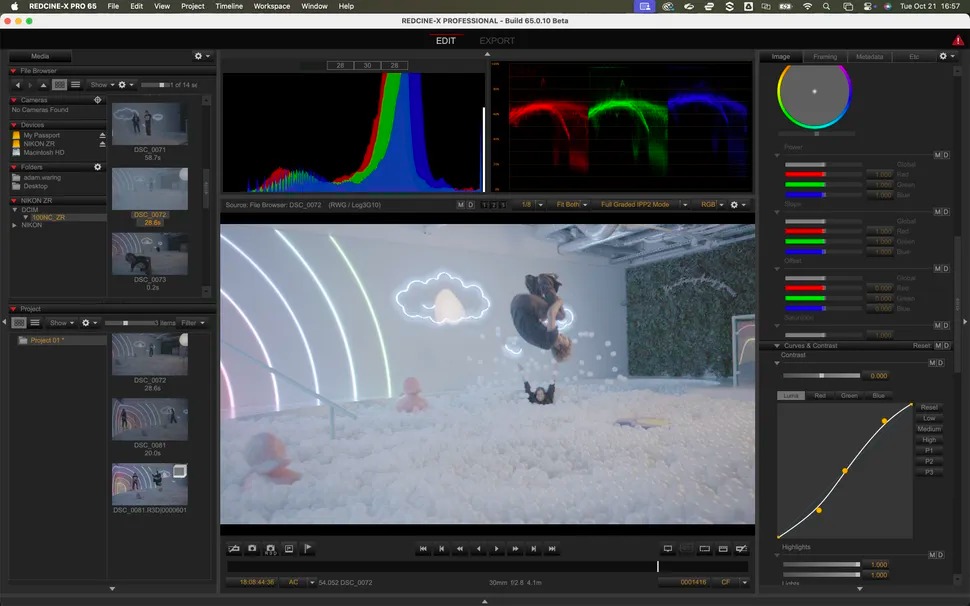This screenshot has width=970, height=606.
Task: Switch file browser to list view
Action: click(74, 85)
